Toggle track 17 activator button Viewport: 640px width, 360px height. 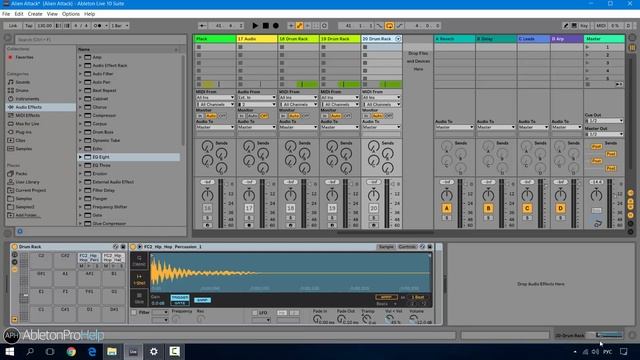[x=249, y=209]
